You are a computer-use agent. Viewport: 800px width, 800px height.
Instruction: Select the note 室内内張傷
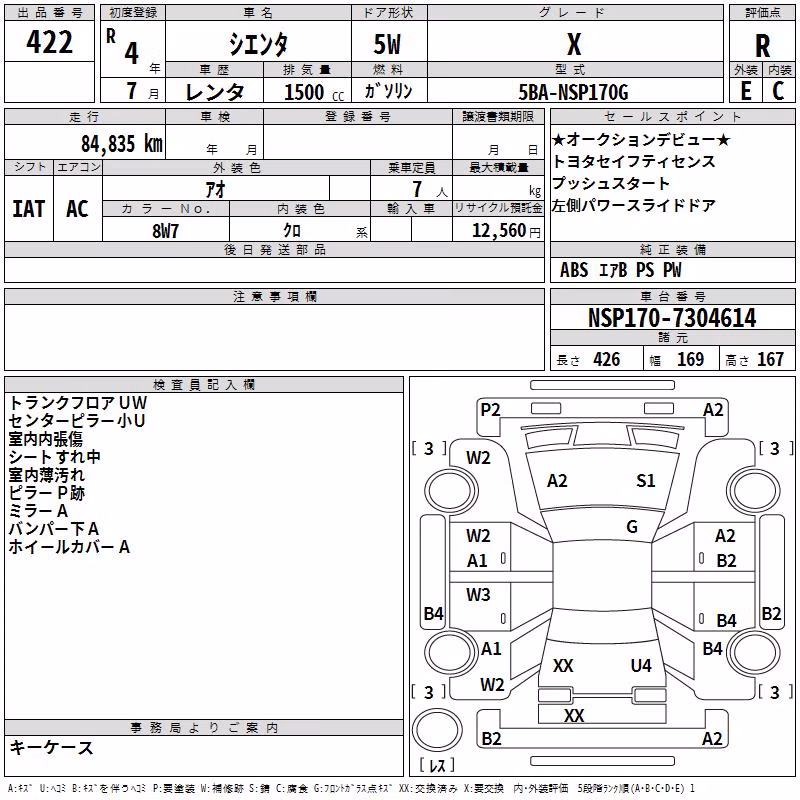(45, 439)
